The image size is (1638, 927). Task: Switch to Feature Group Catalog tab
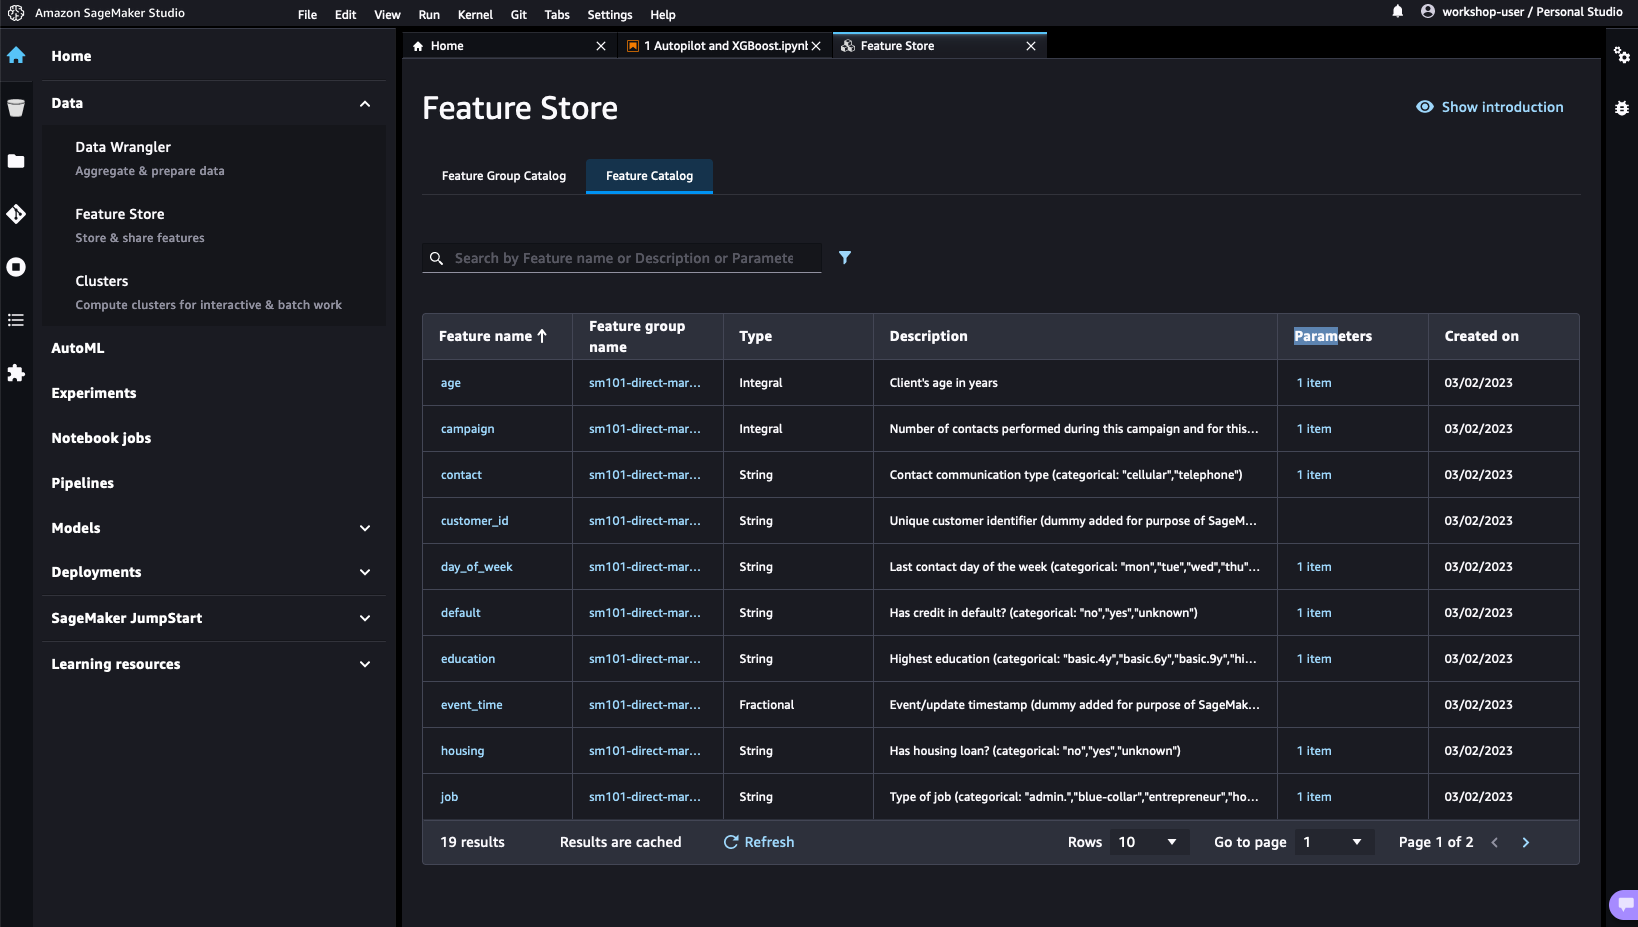pos(504,176)
